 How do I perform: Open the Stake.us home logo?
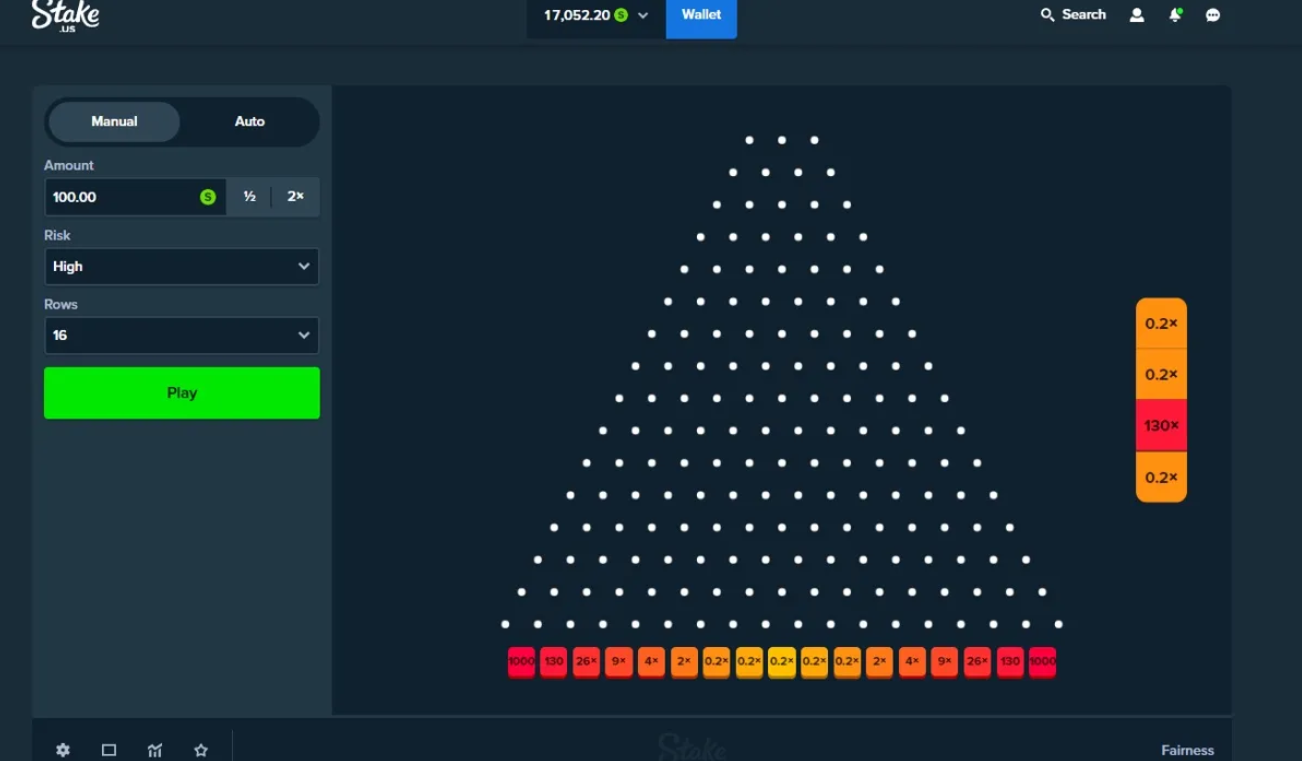pyautogui.click(x=65, y=15)
